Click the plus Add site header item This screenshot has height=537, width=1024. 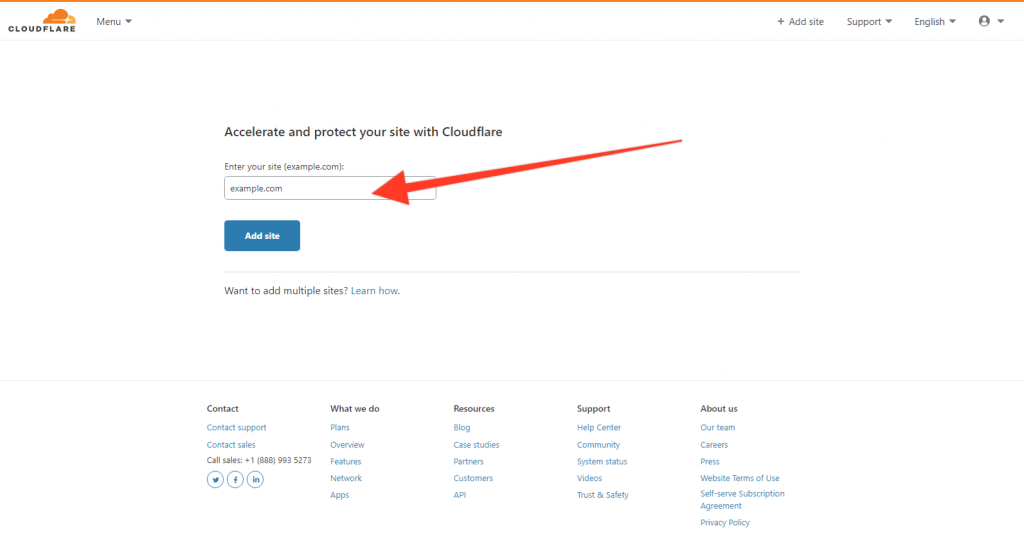[x=800, y=22]
